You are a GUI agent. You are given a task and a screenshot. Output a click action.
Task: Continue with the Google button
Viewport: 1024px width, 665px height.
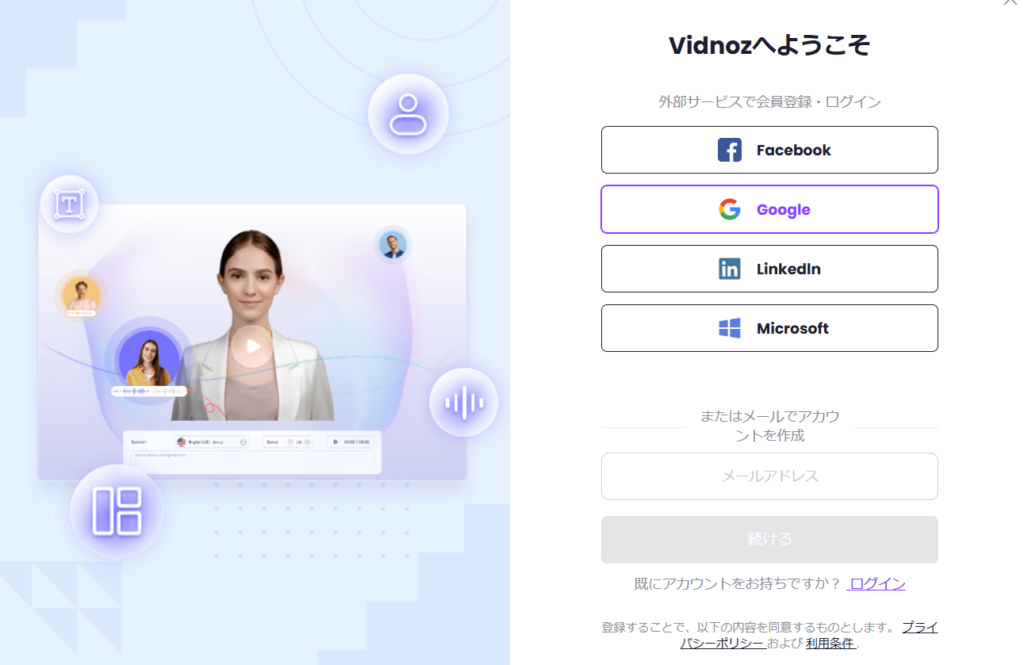(x=769, y=210)
